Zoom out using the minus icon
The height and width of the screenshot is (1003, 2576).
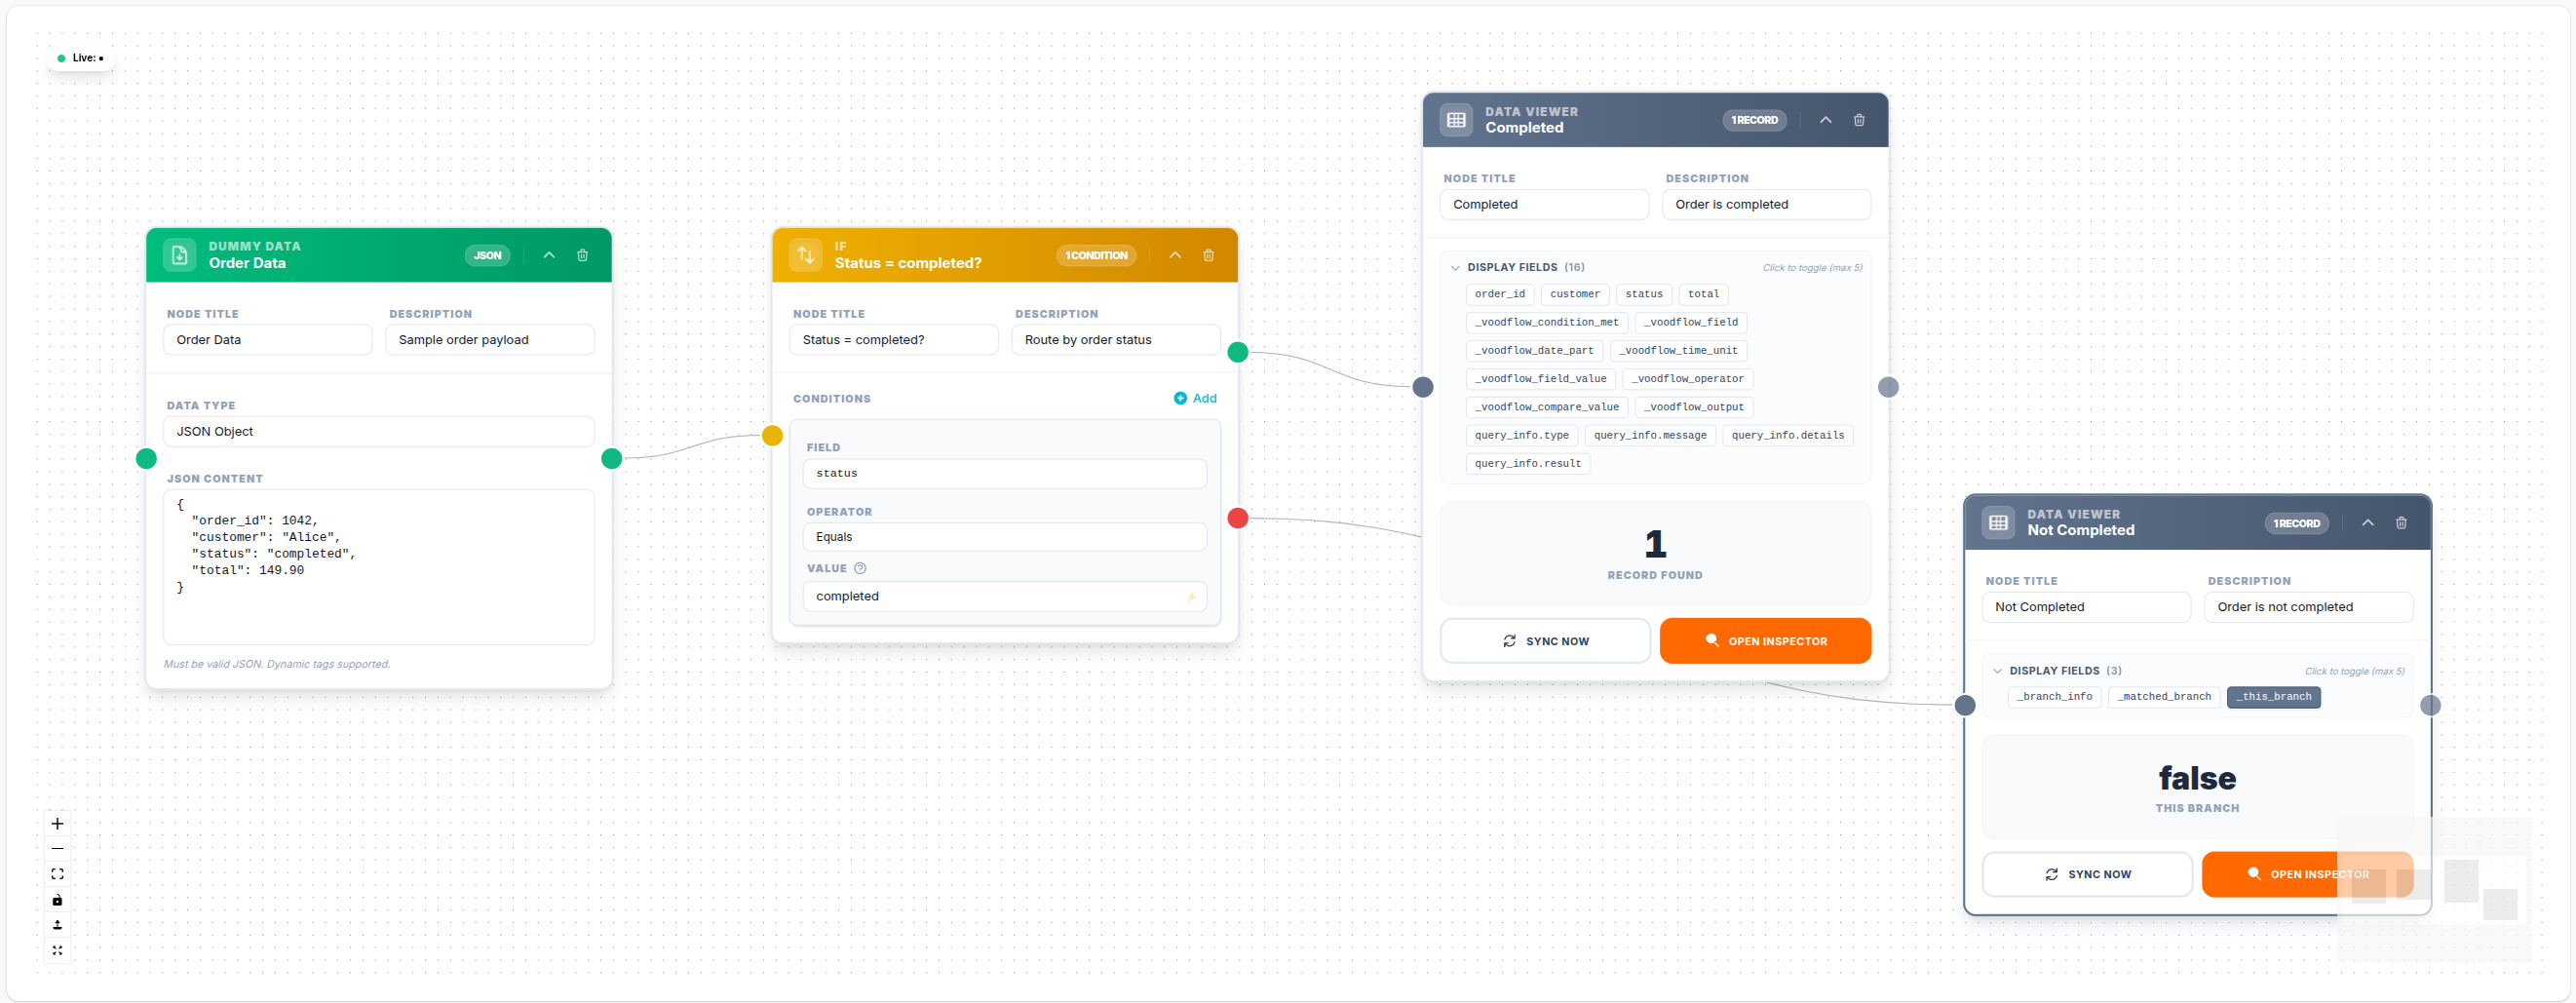[57, 848]
